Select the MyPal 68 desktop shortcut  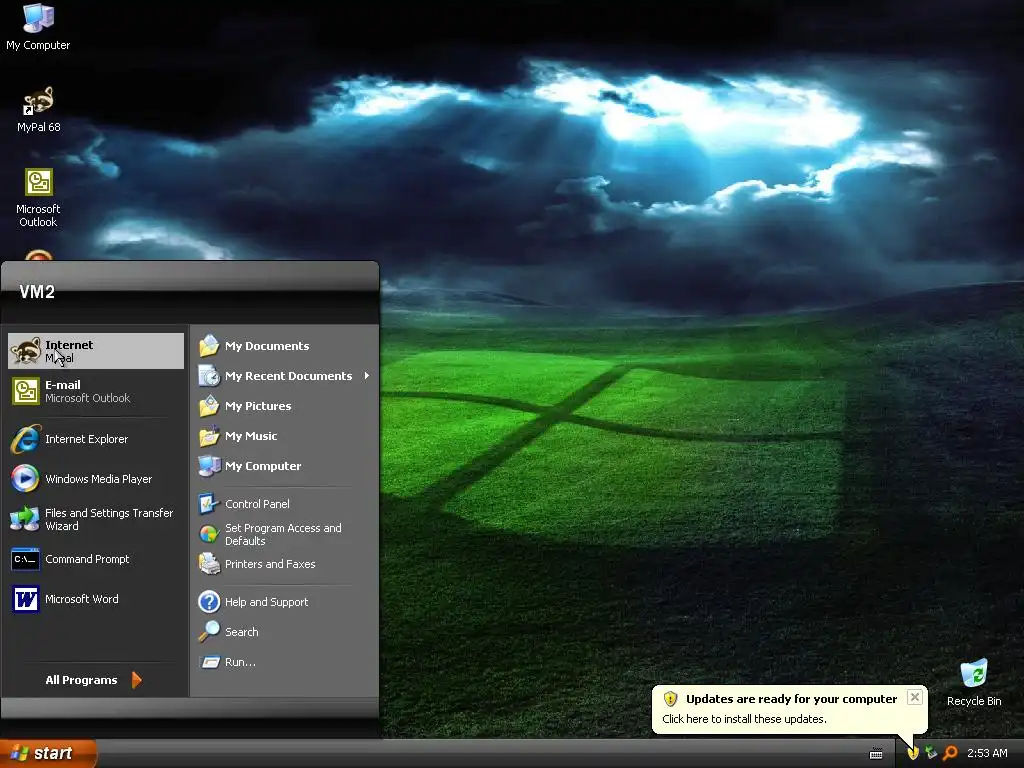click(x=38, y=110)
